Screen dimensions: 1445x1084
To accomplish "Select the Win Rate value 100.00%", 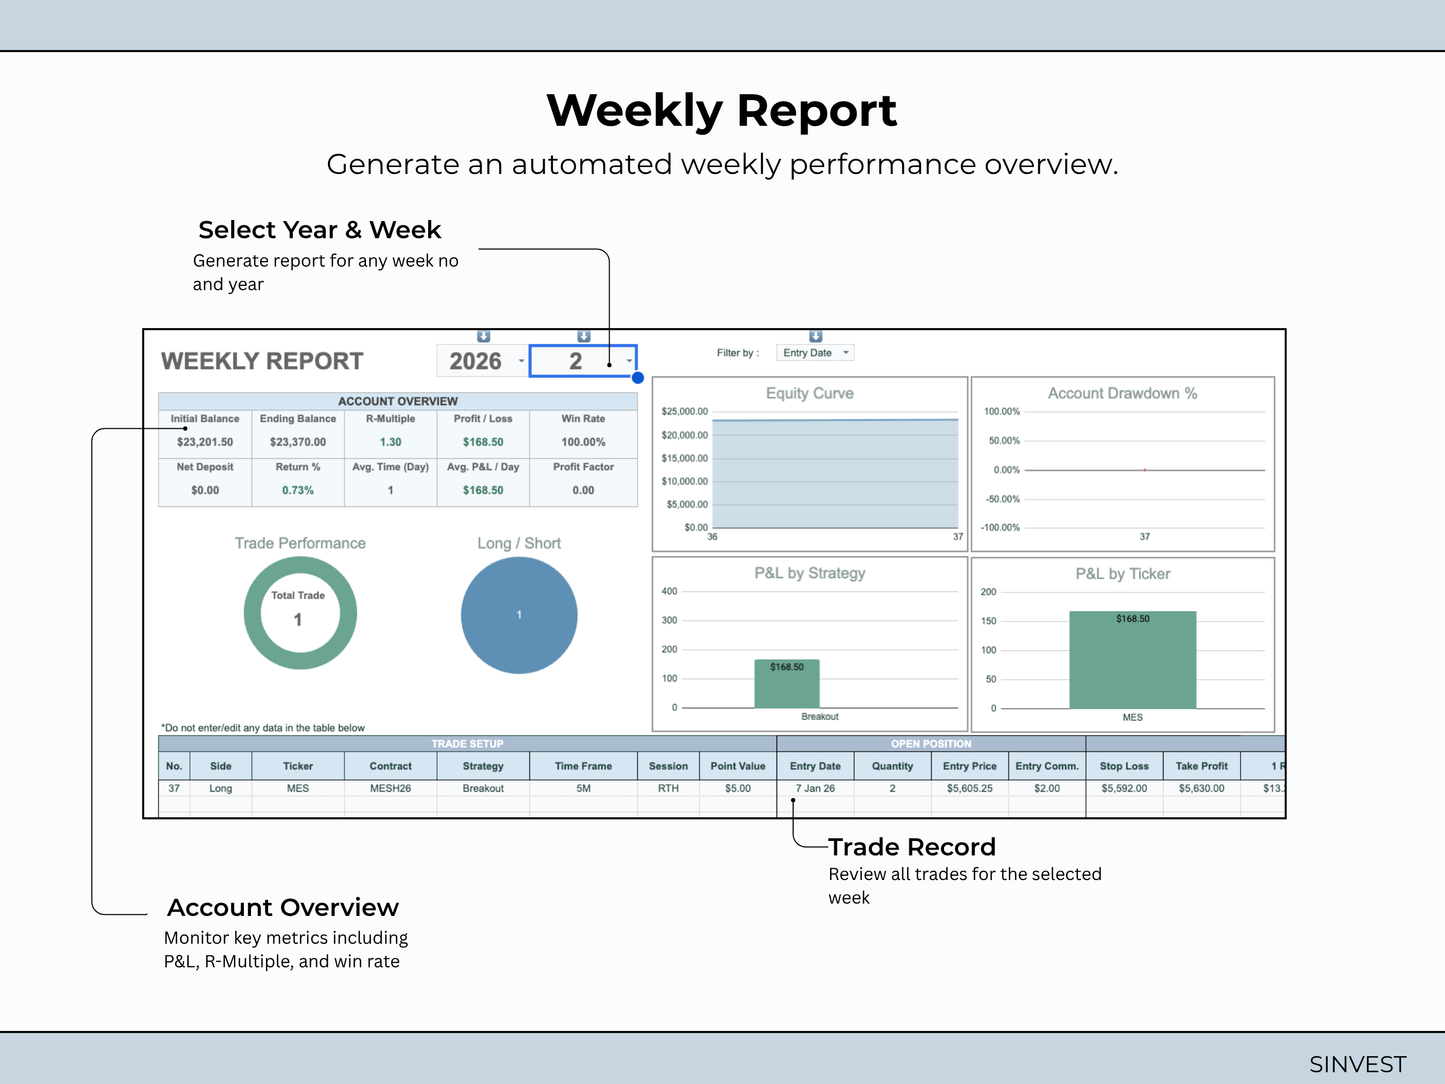I will (583, 442).
